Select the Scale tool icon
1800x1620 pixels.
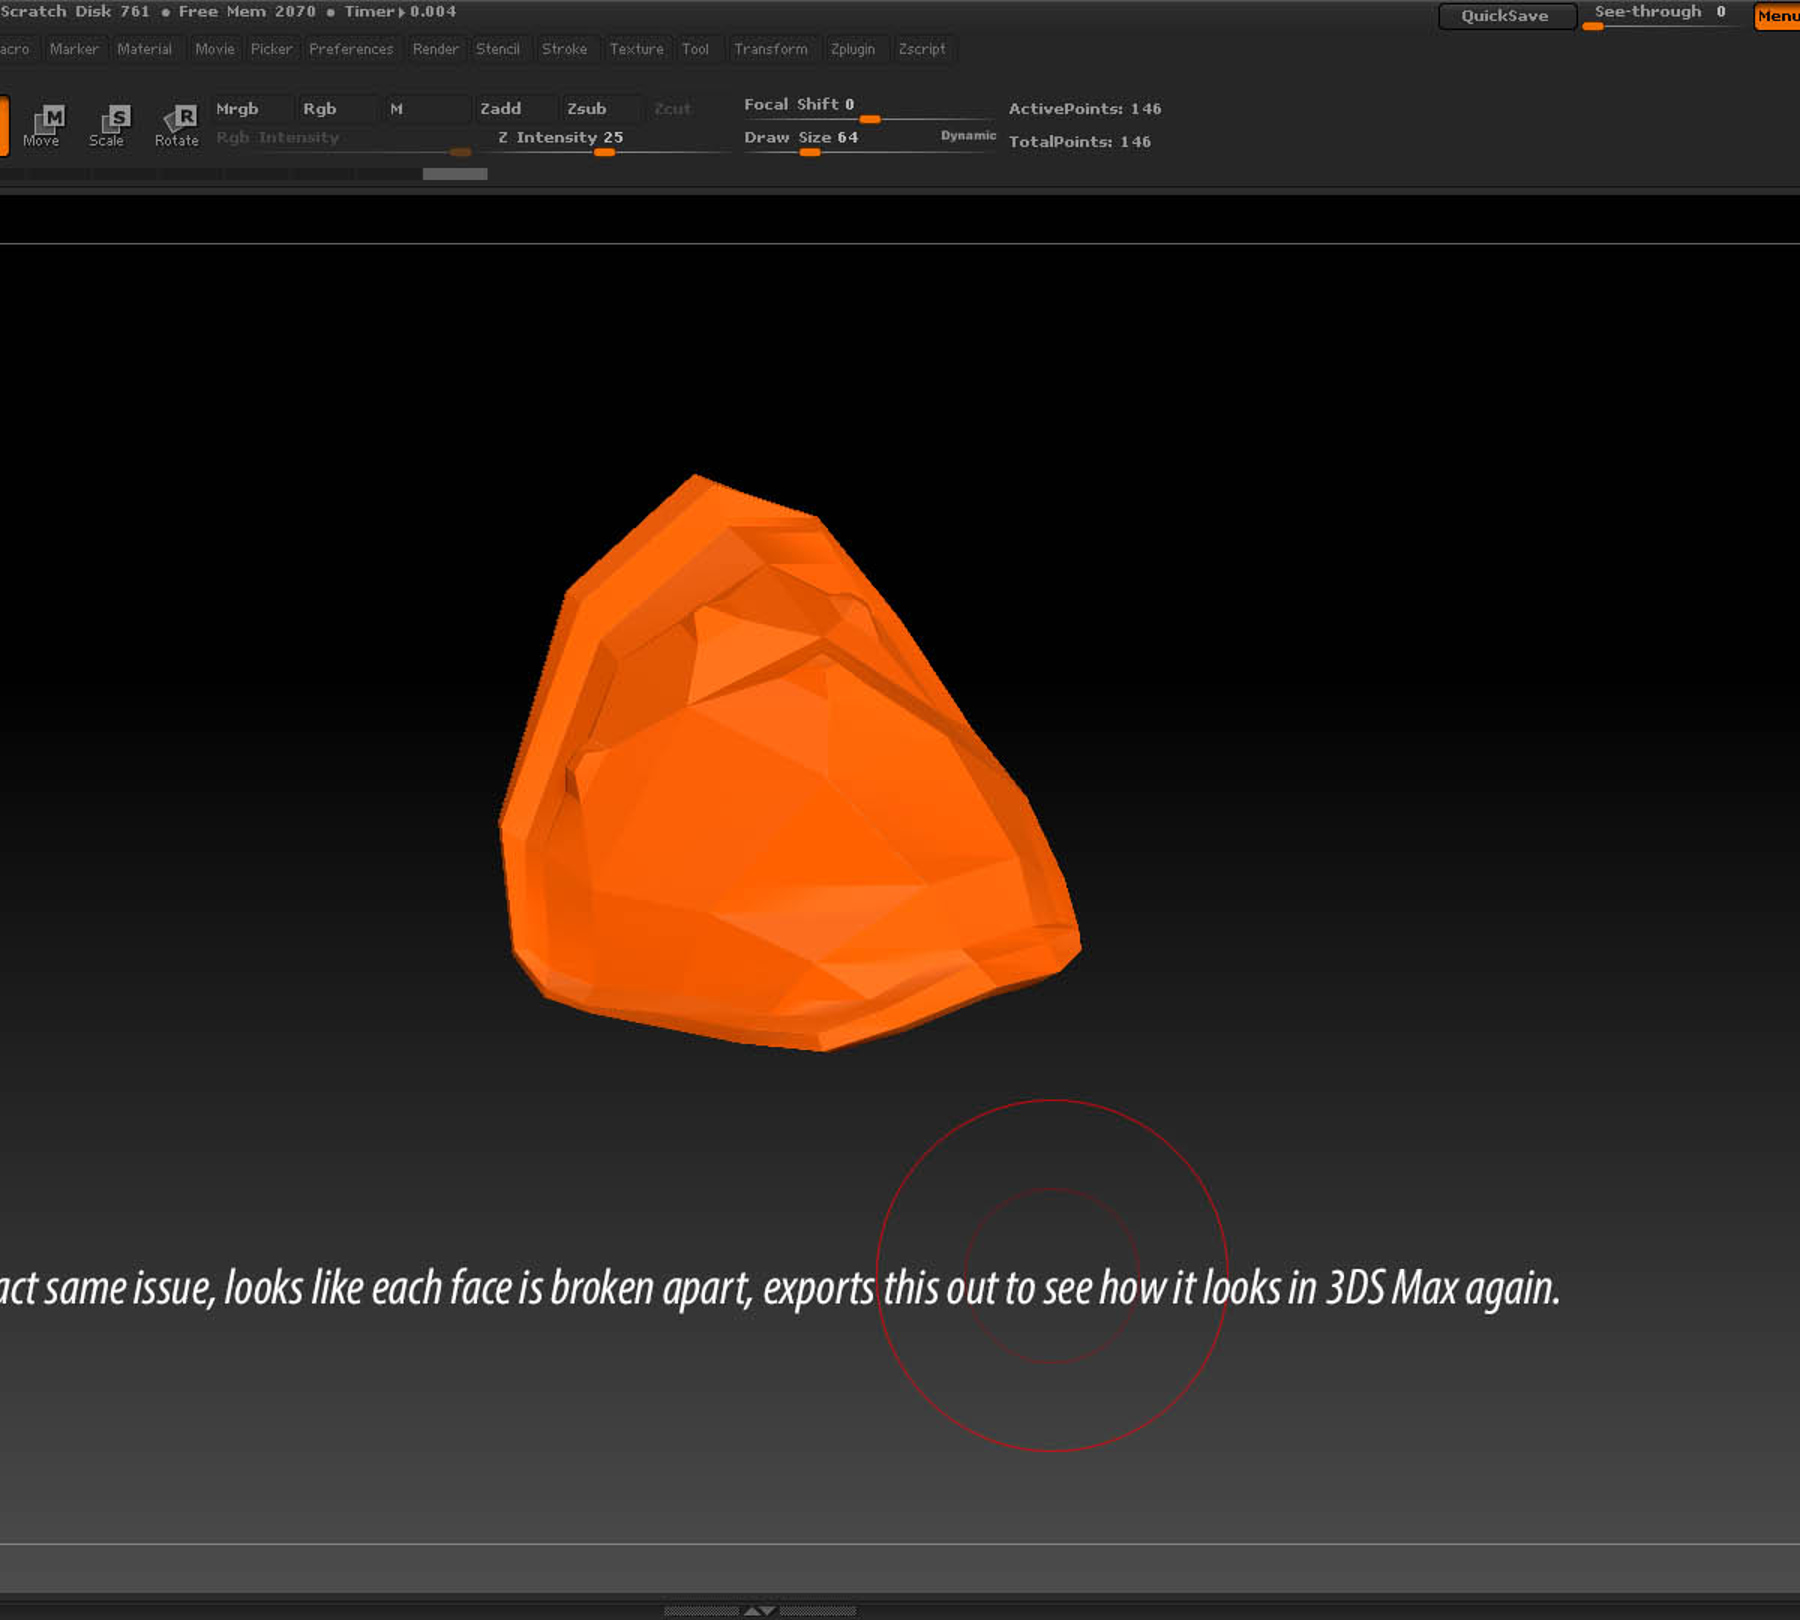click(109, 125)
